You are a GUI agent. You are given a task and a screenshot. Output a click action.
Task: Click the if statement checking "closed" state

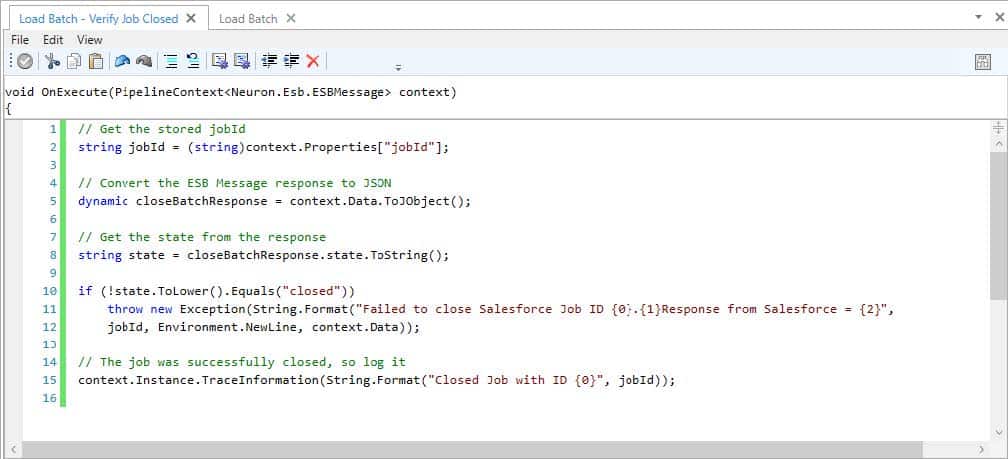[216, 291]
